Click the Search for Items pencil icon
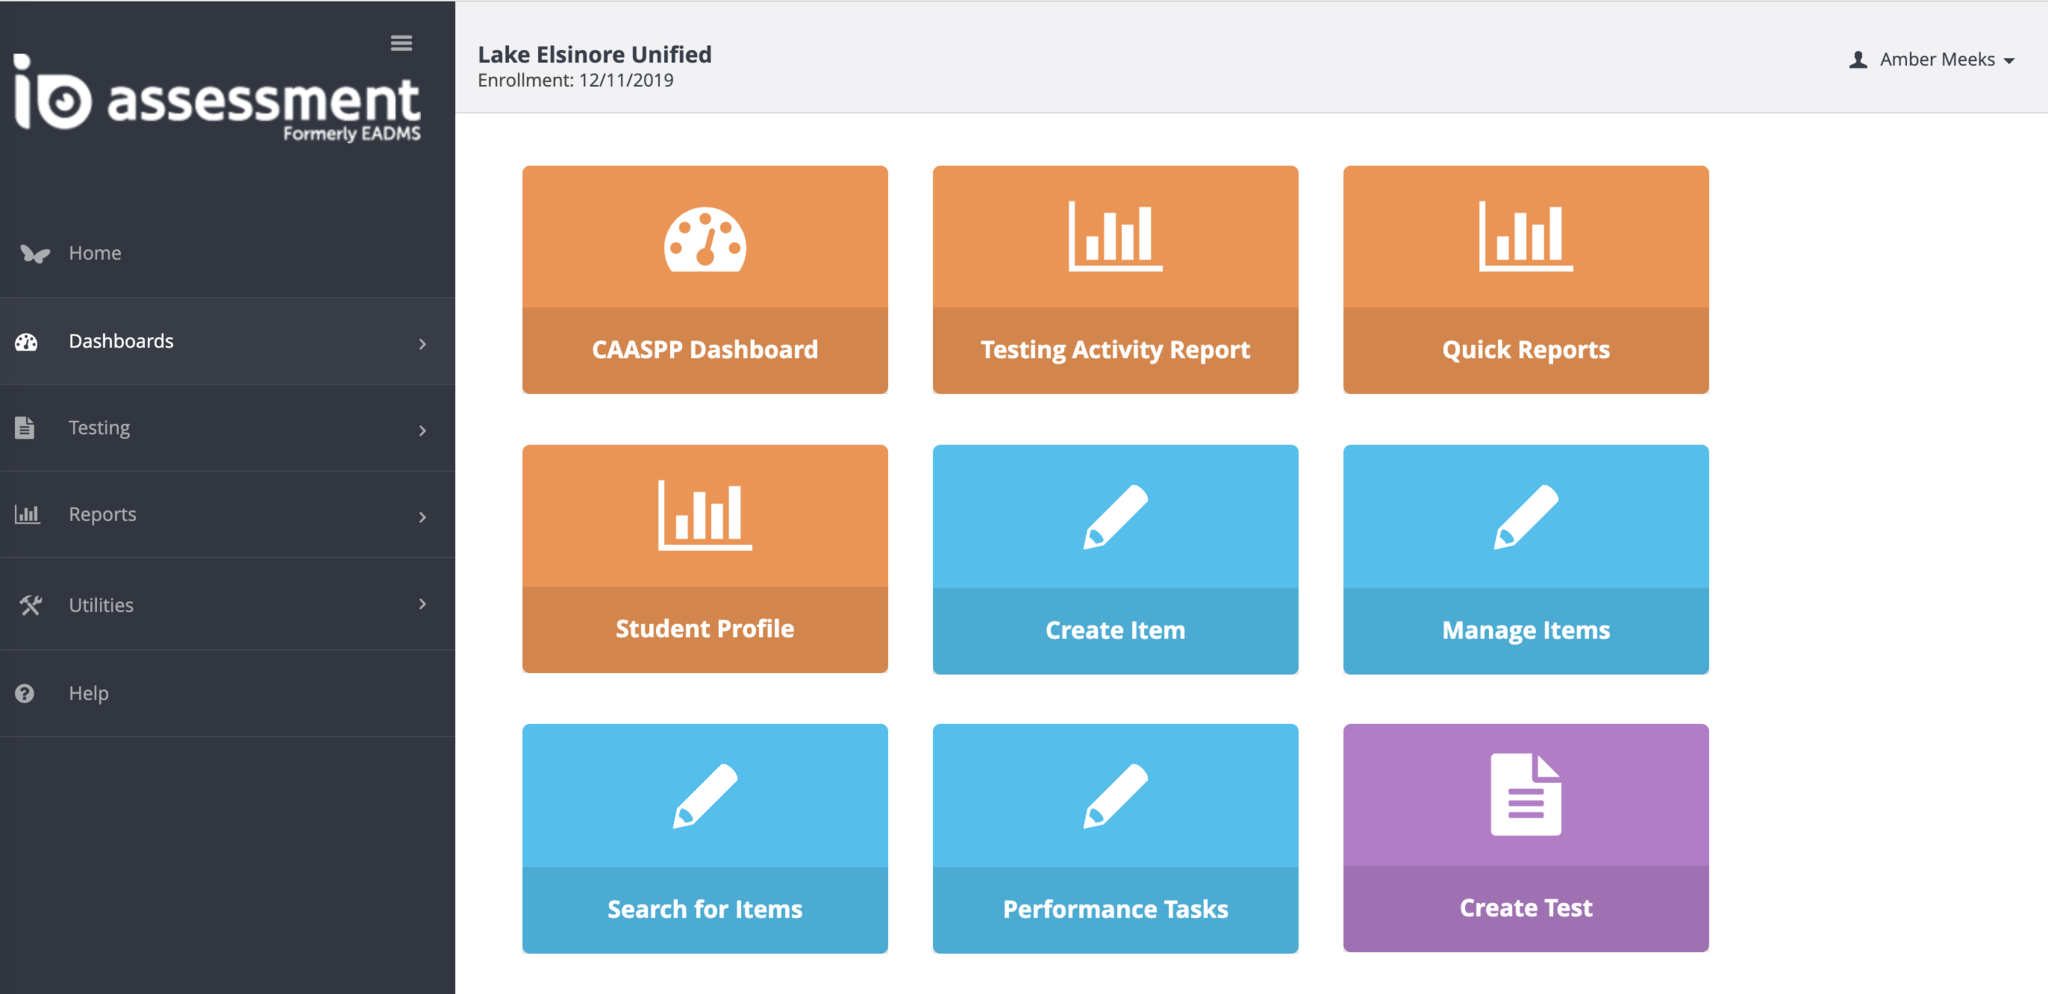2048x994 pixels. (x=705, y=796)
